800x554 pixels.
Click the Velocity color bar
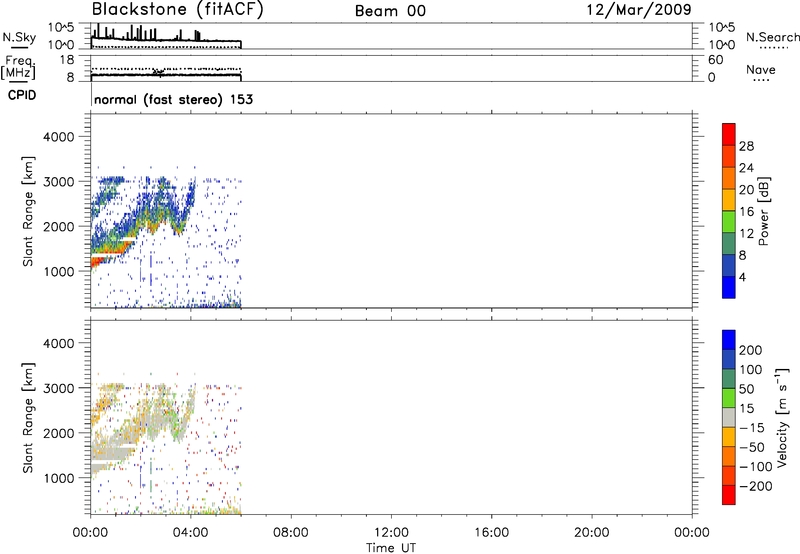click(729, 417)
